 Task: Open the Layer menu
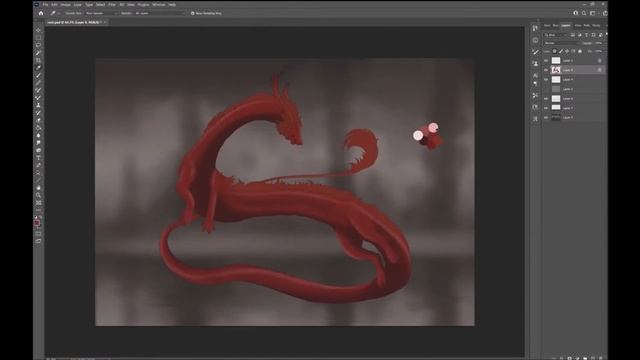(78, 4)
